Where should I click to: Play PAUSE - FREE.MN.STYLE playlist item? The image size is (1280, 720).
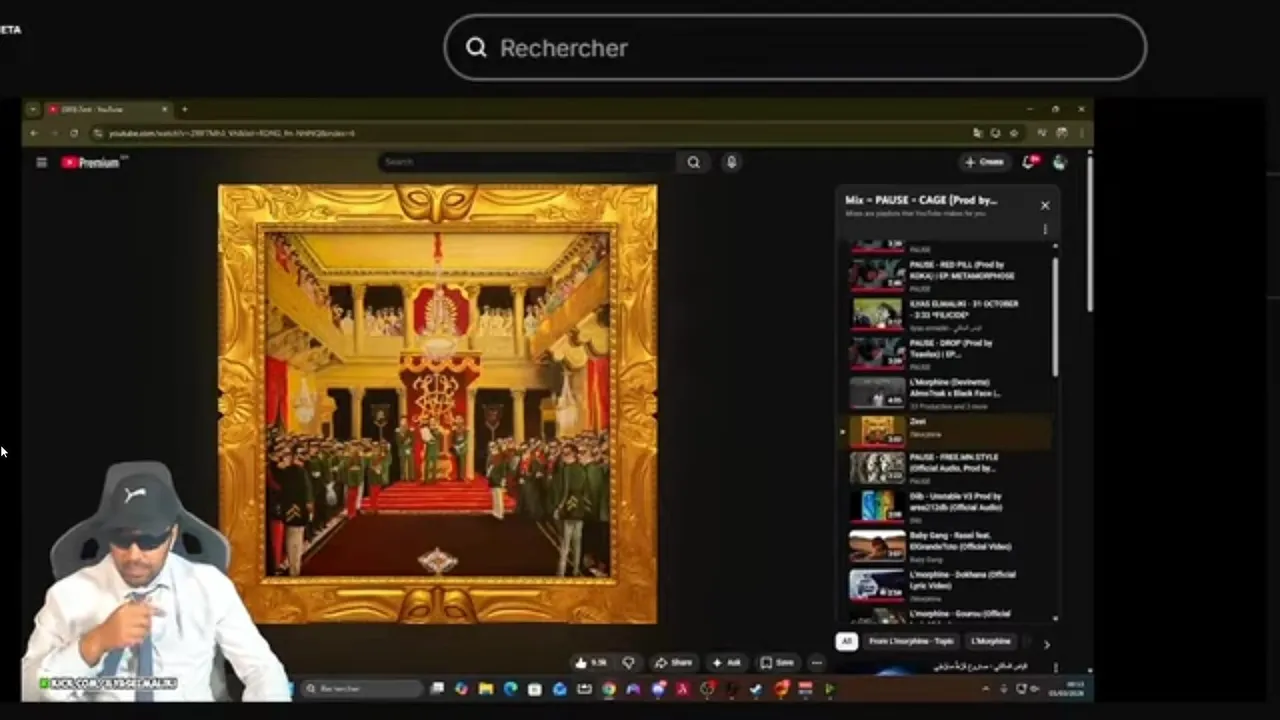click(x=949, y=468)
